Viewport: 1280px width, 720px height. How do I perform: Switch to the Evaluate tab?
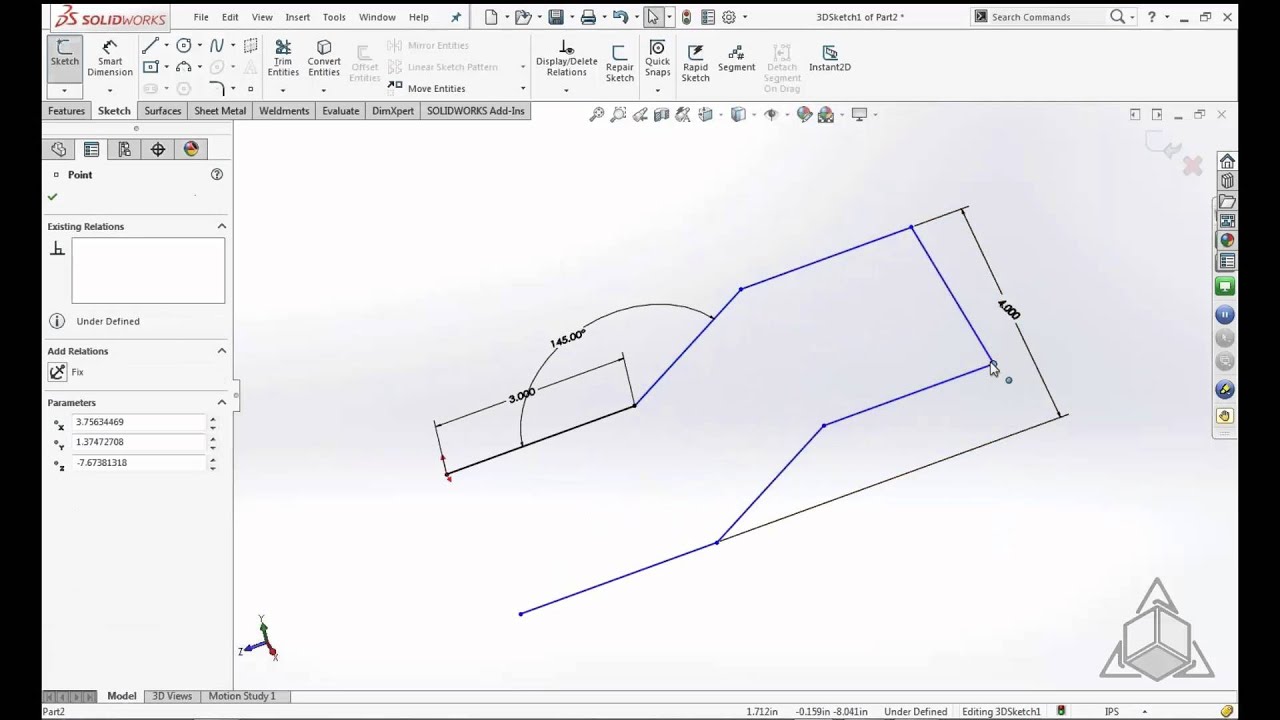pos(340,111)
